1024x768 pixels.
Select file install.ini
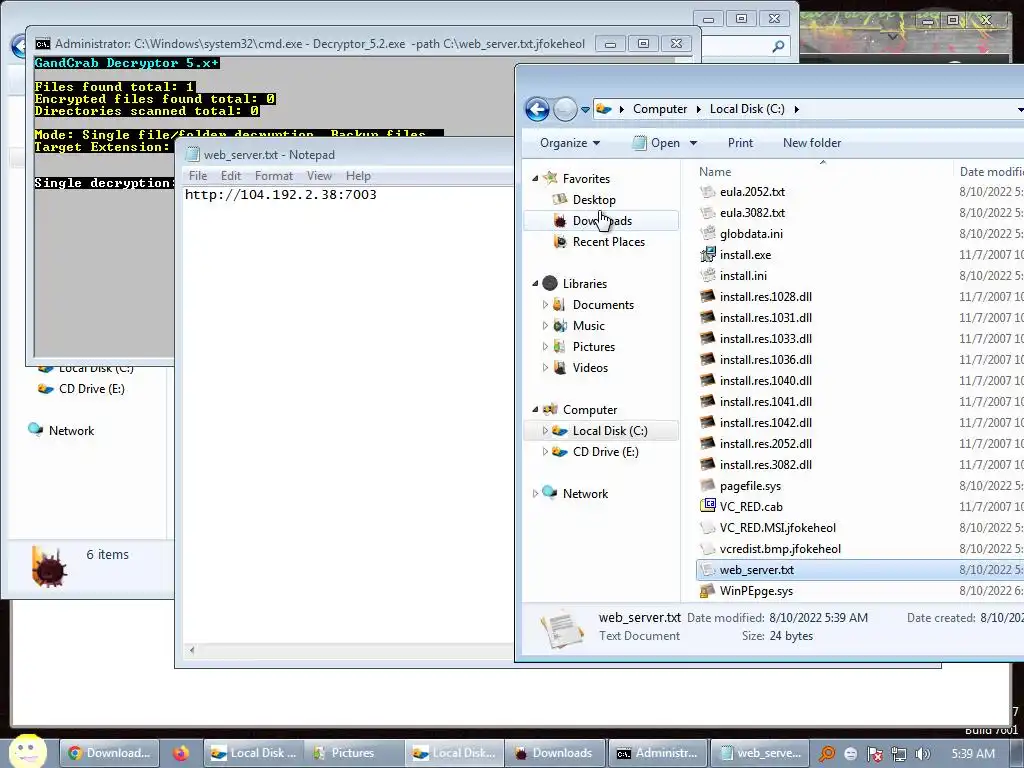click(x=743, y=276)
